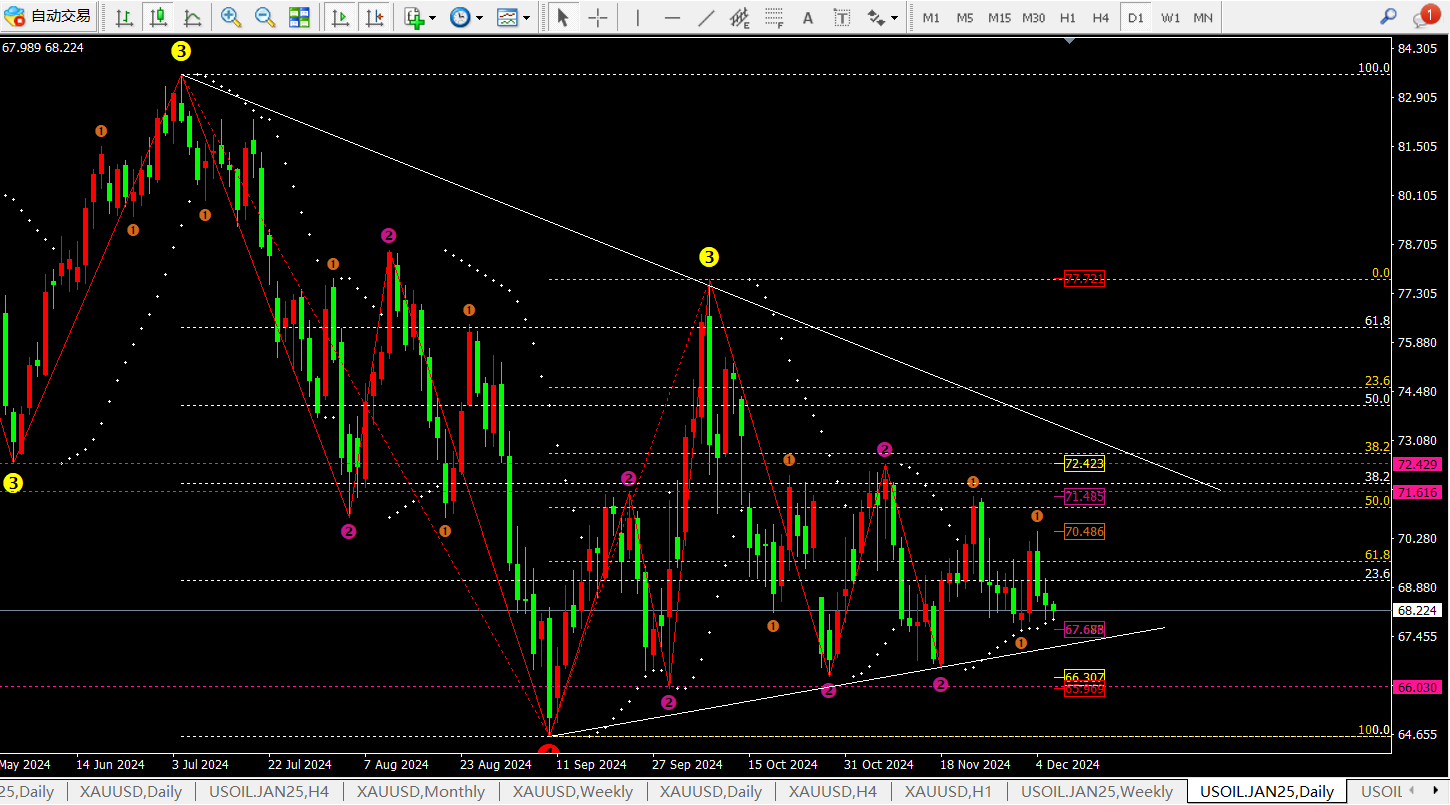Screen dimensions: 1450x805
Task: Pick the horizontal line drawing tool
Action: tap(672, 17)
